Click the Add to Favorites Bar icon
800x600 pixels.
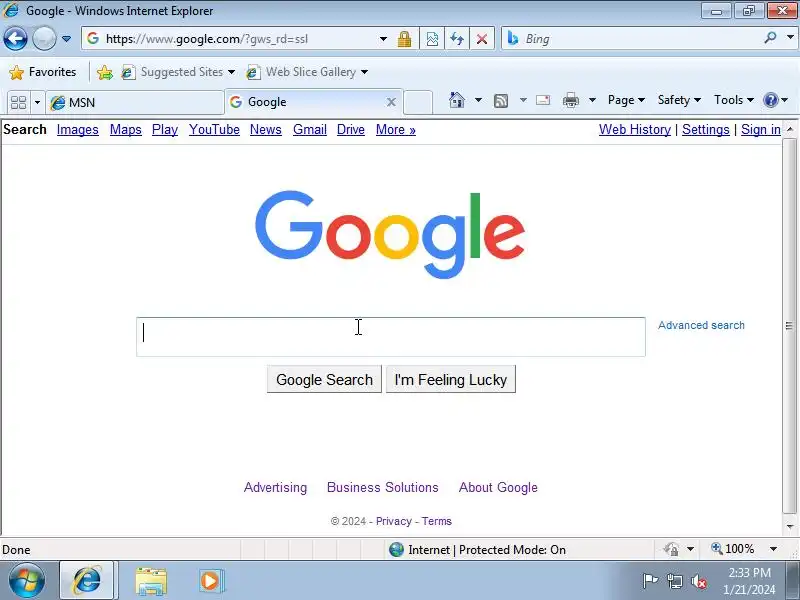coord(105,72)
